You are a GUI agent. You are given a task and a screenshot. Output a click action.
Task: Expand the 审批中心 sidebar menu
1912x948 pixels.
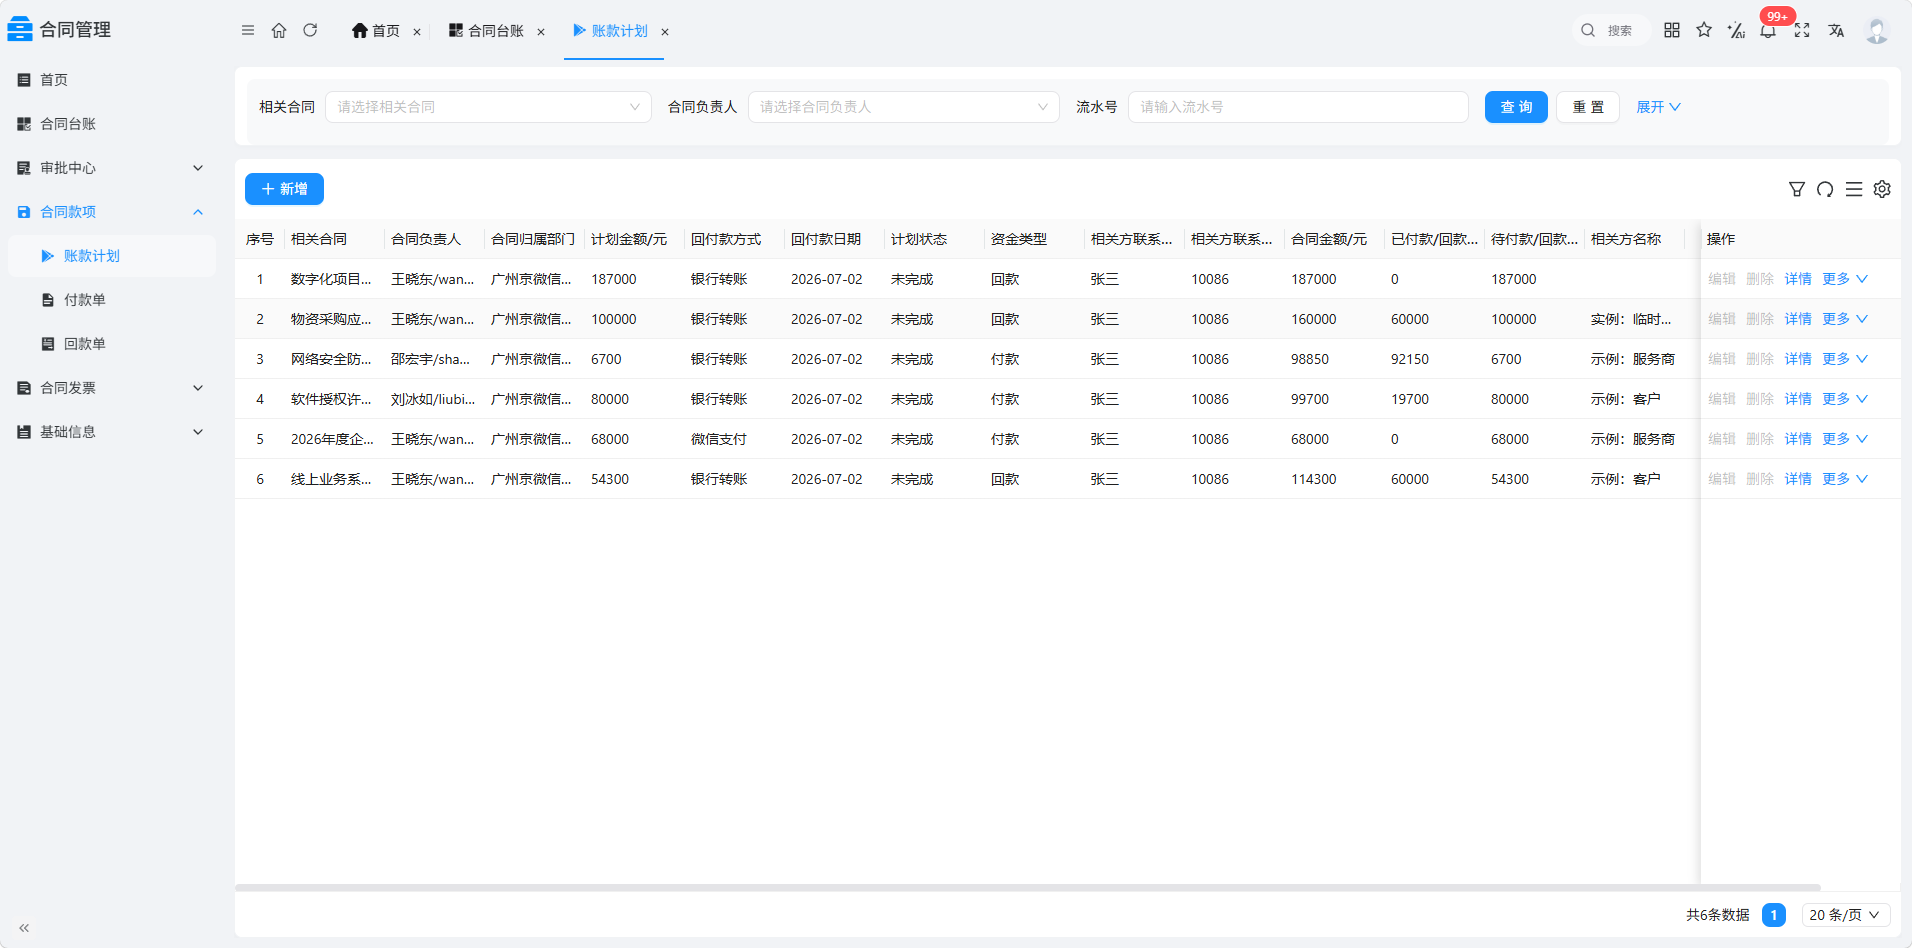(112, 168)
